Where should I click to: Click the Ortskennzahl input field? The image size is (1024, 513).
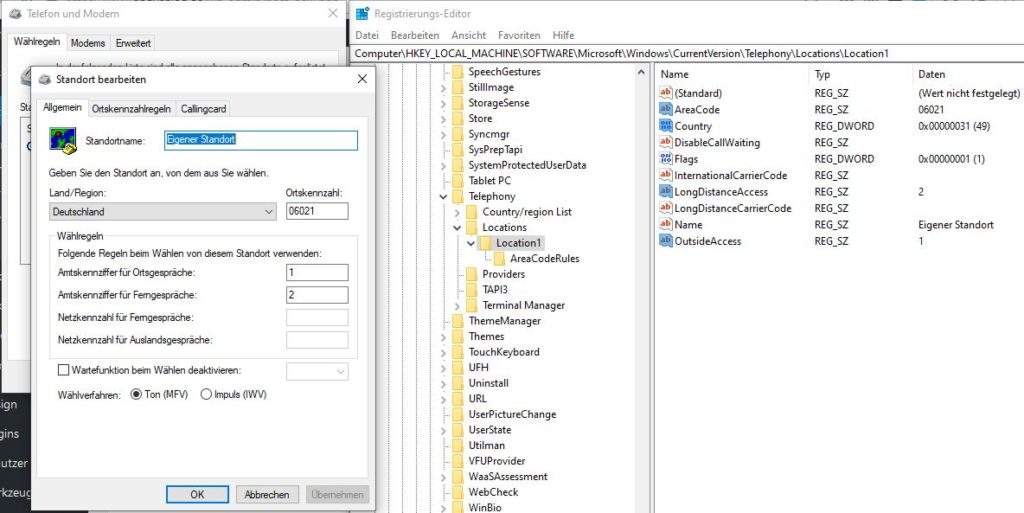pyautogui.click(x=316, y=212)
